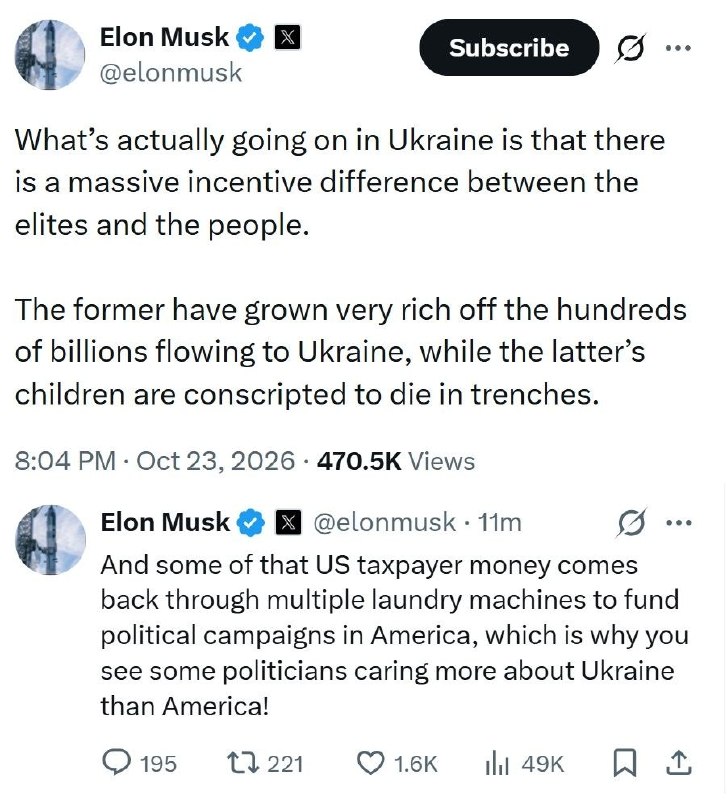Screen dimensions: 727x800
Task: Reply using the comment icon with 195
Action: tap(139, 764)
